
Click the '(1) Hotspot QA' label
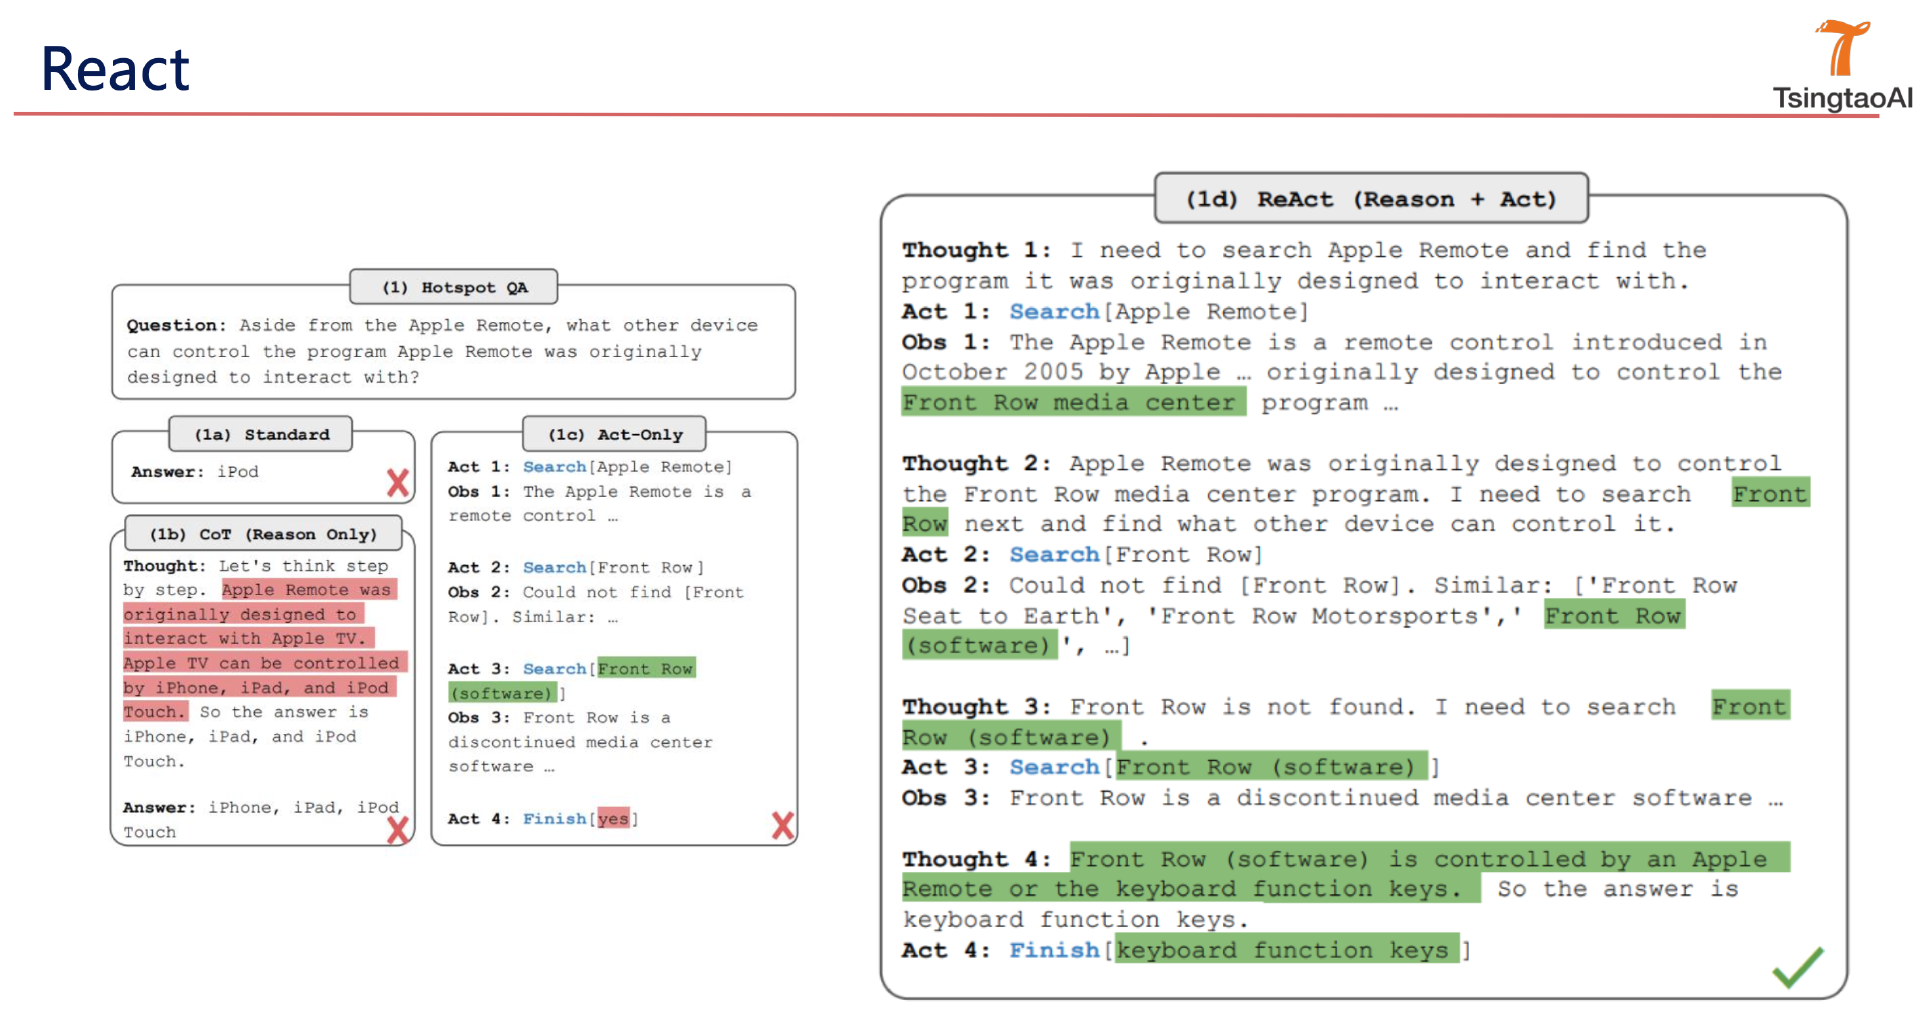(454, 287)
